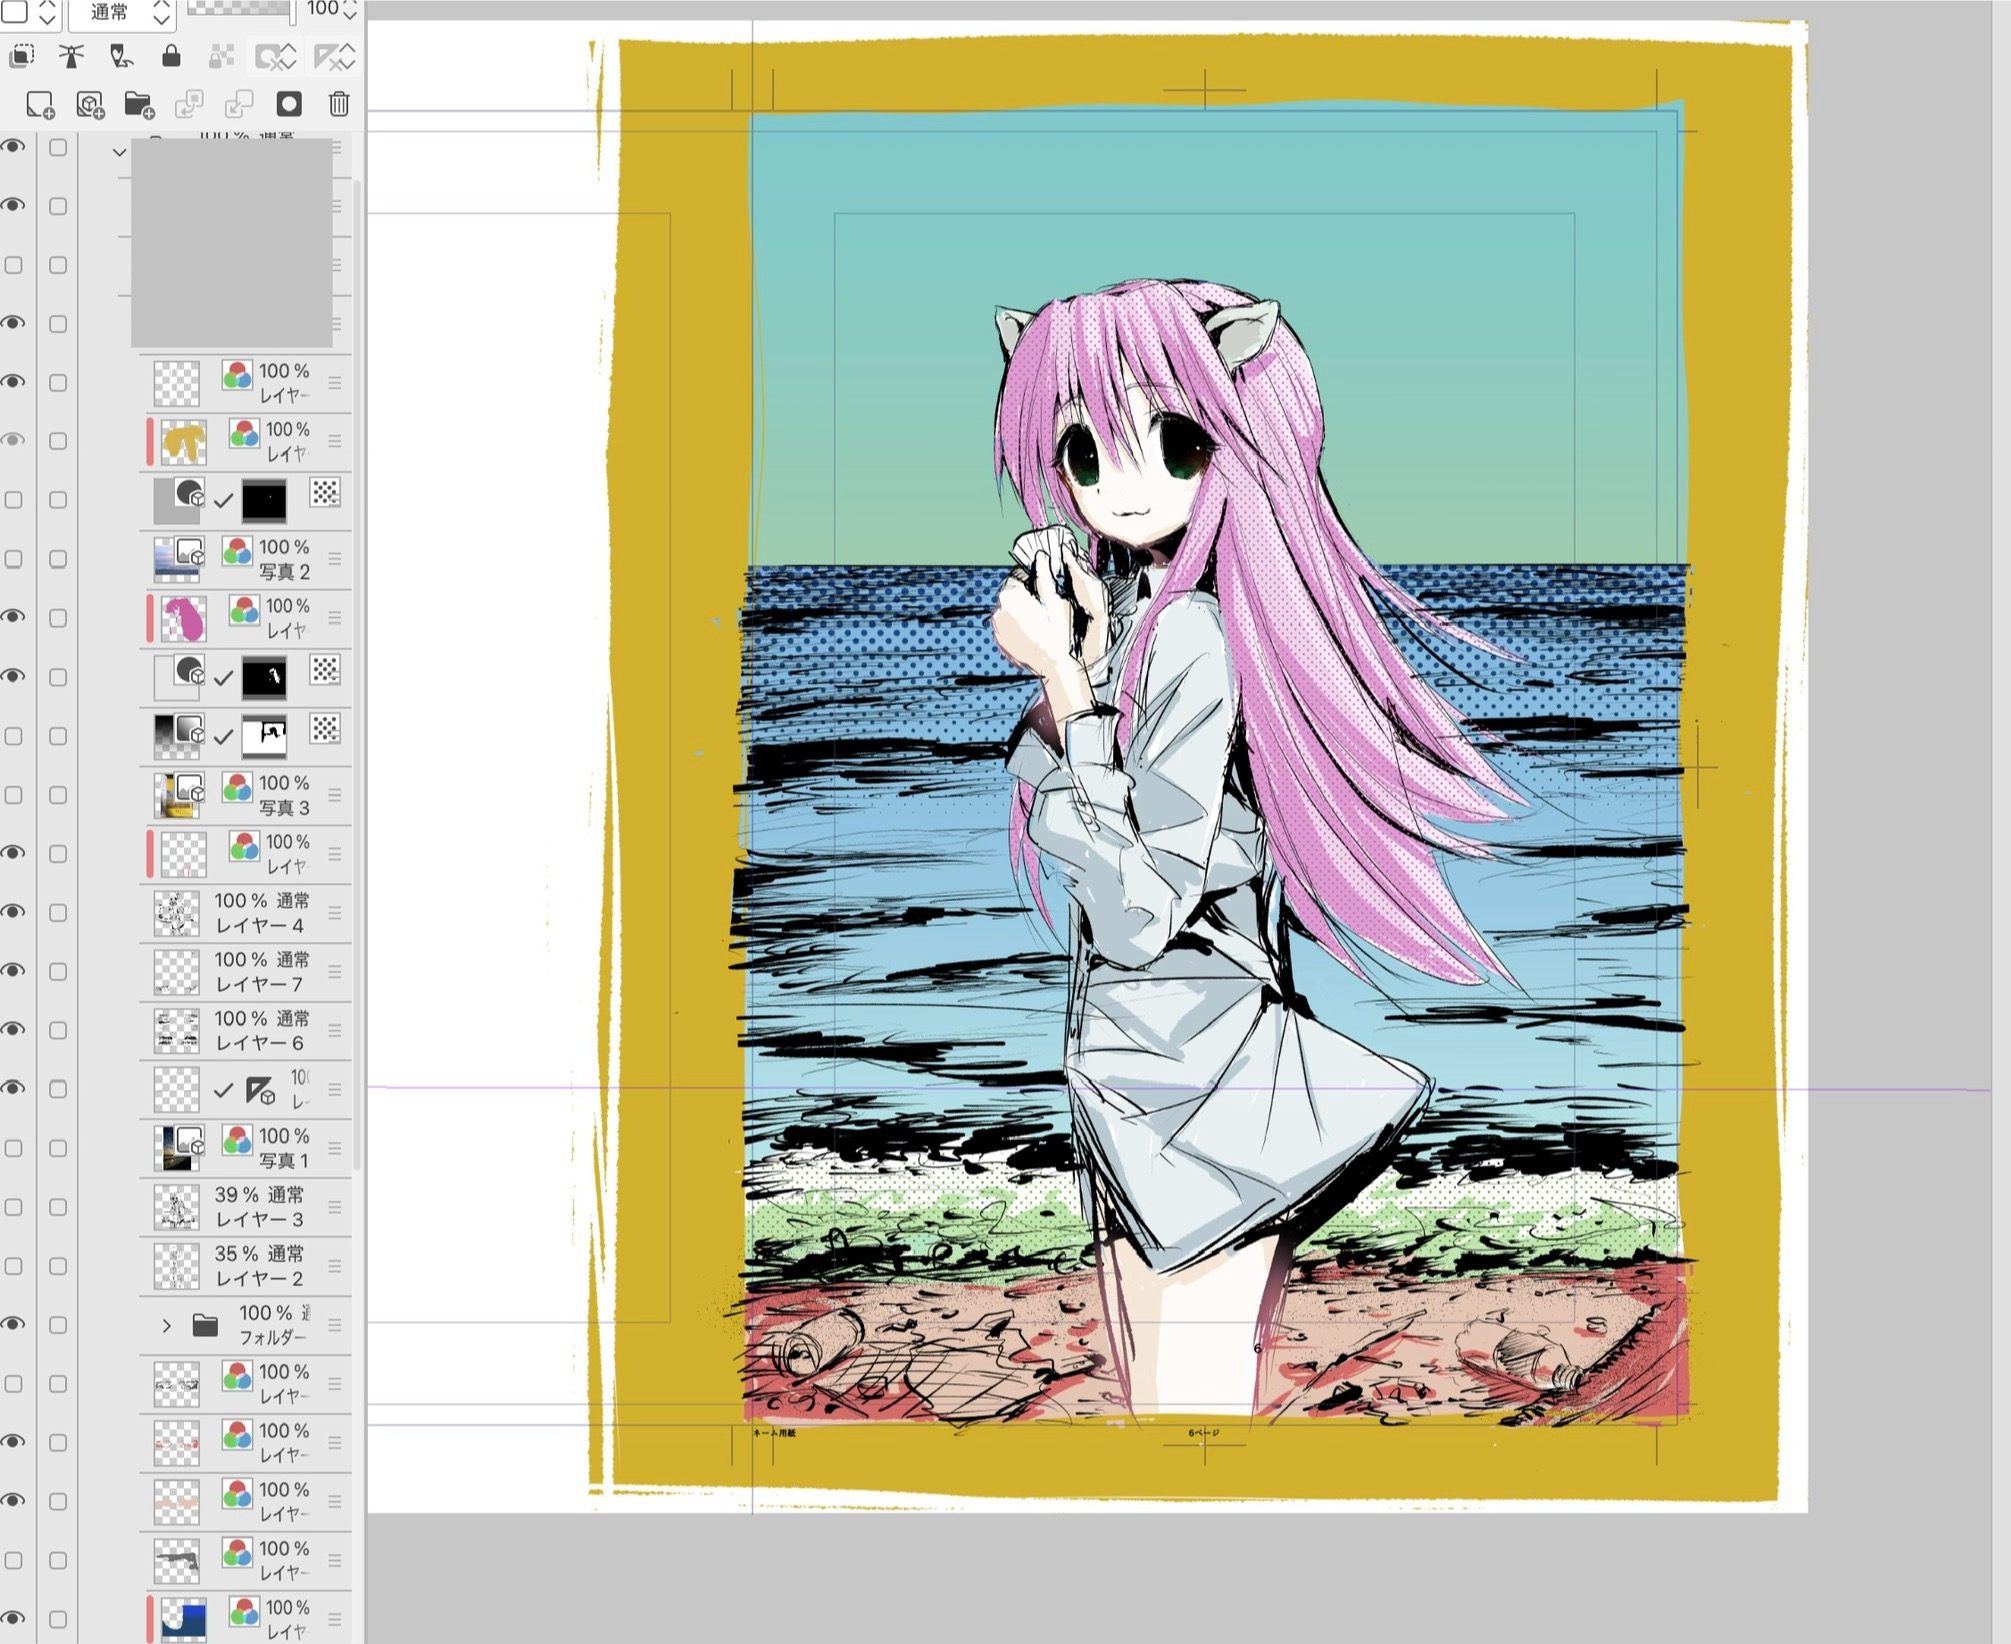Tick the selection checkbox for 写真 3 layer
The width and height of the screenshot is (2011, 1644).
click(58, 795)
